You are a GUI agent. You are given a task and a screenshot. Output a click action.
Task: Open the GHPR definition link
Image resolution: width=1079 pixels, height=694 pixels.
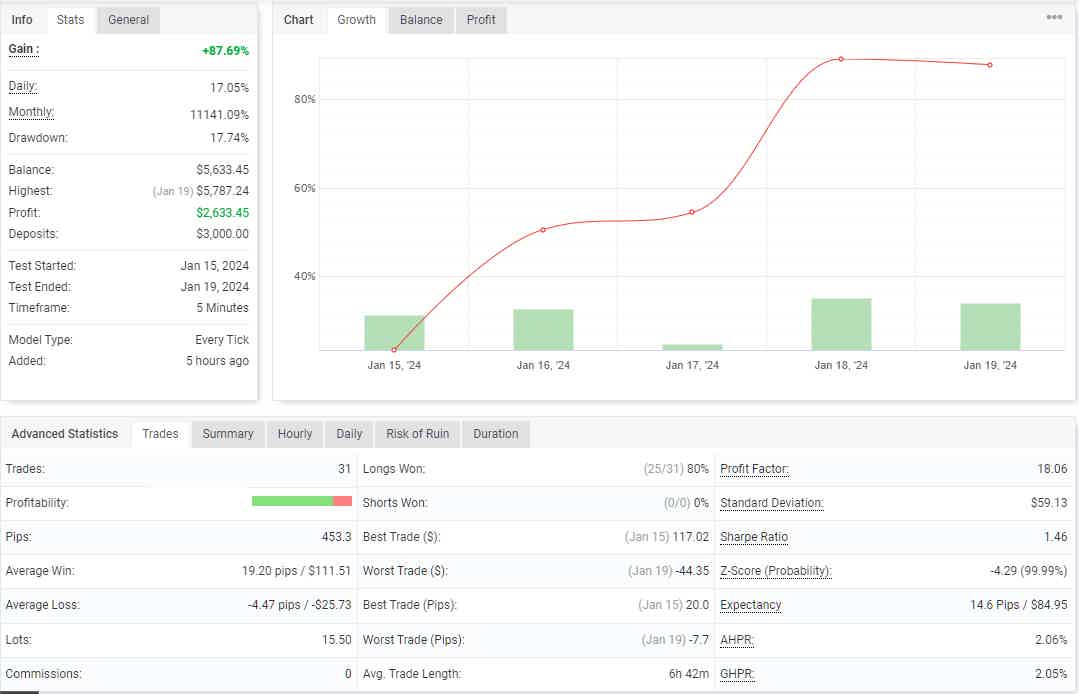pos(736,673)
